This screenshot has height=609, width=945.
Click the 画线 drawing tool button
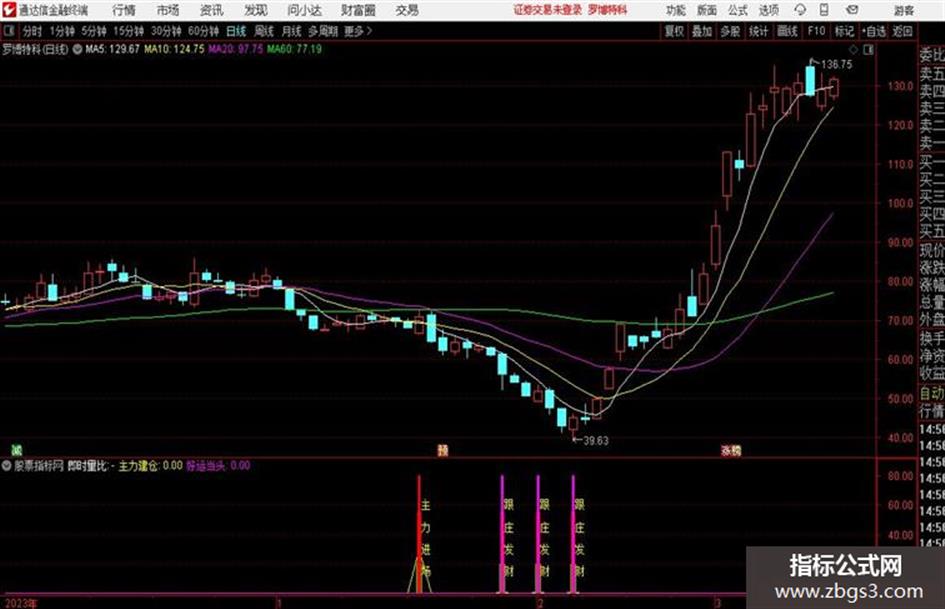coord(787,31)
